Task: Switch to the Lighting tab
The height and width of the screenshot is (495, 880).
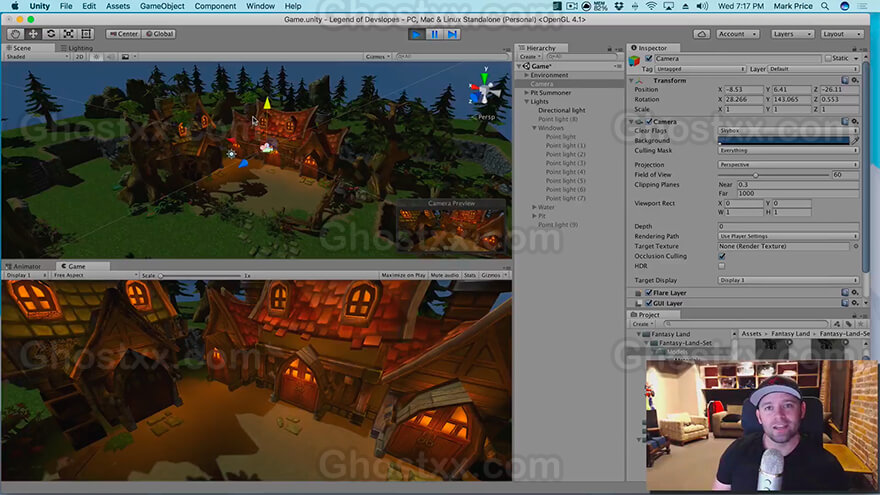Action: pyautogui.click(x=77, y=48)
